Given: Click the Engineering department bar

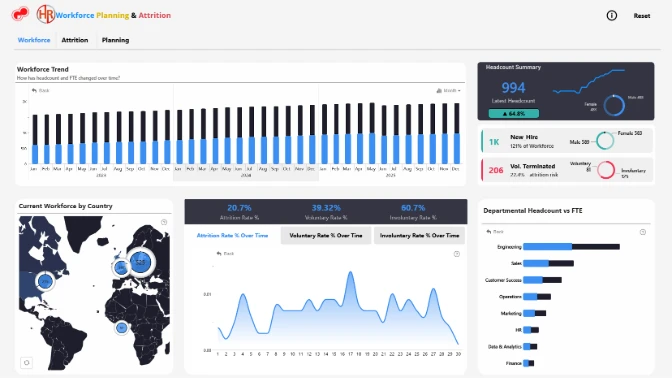Looking at the screenshot, I should coord(571,246).
